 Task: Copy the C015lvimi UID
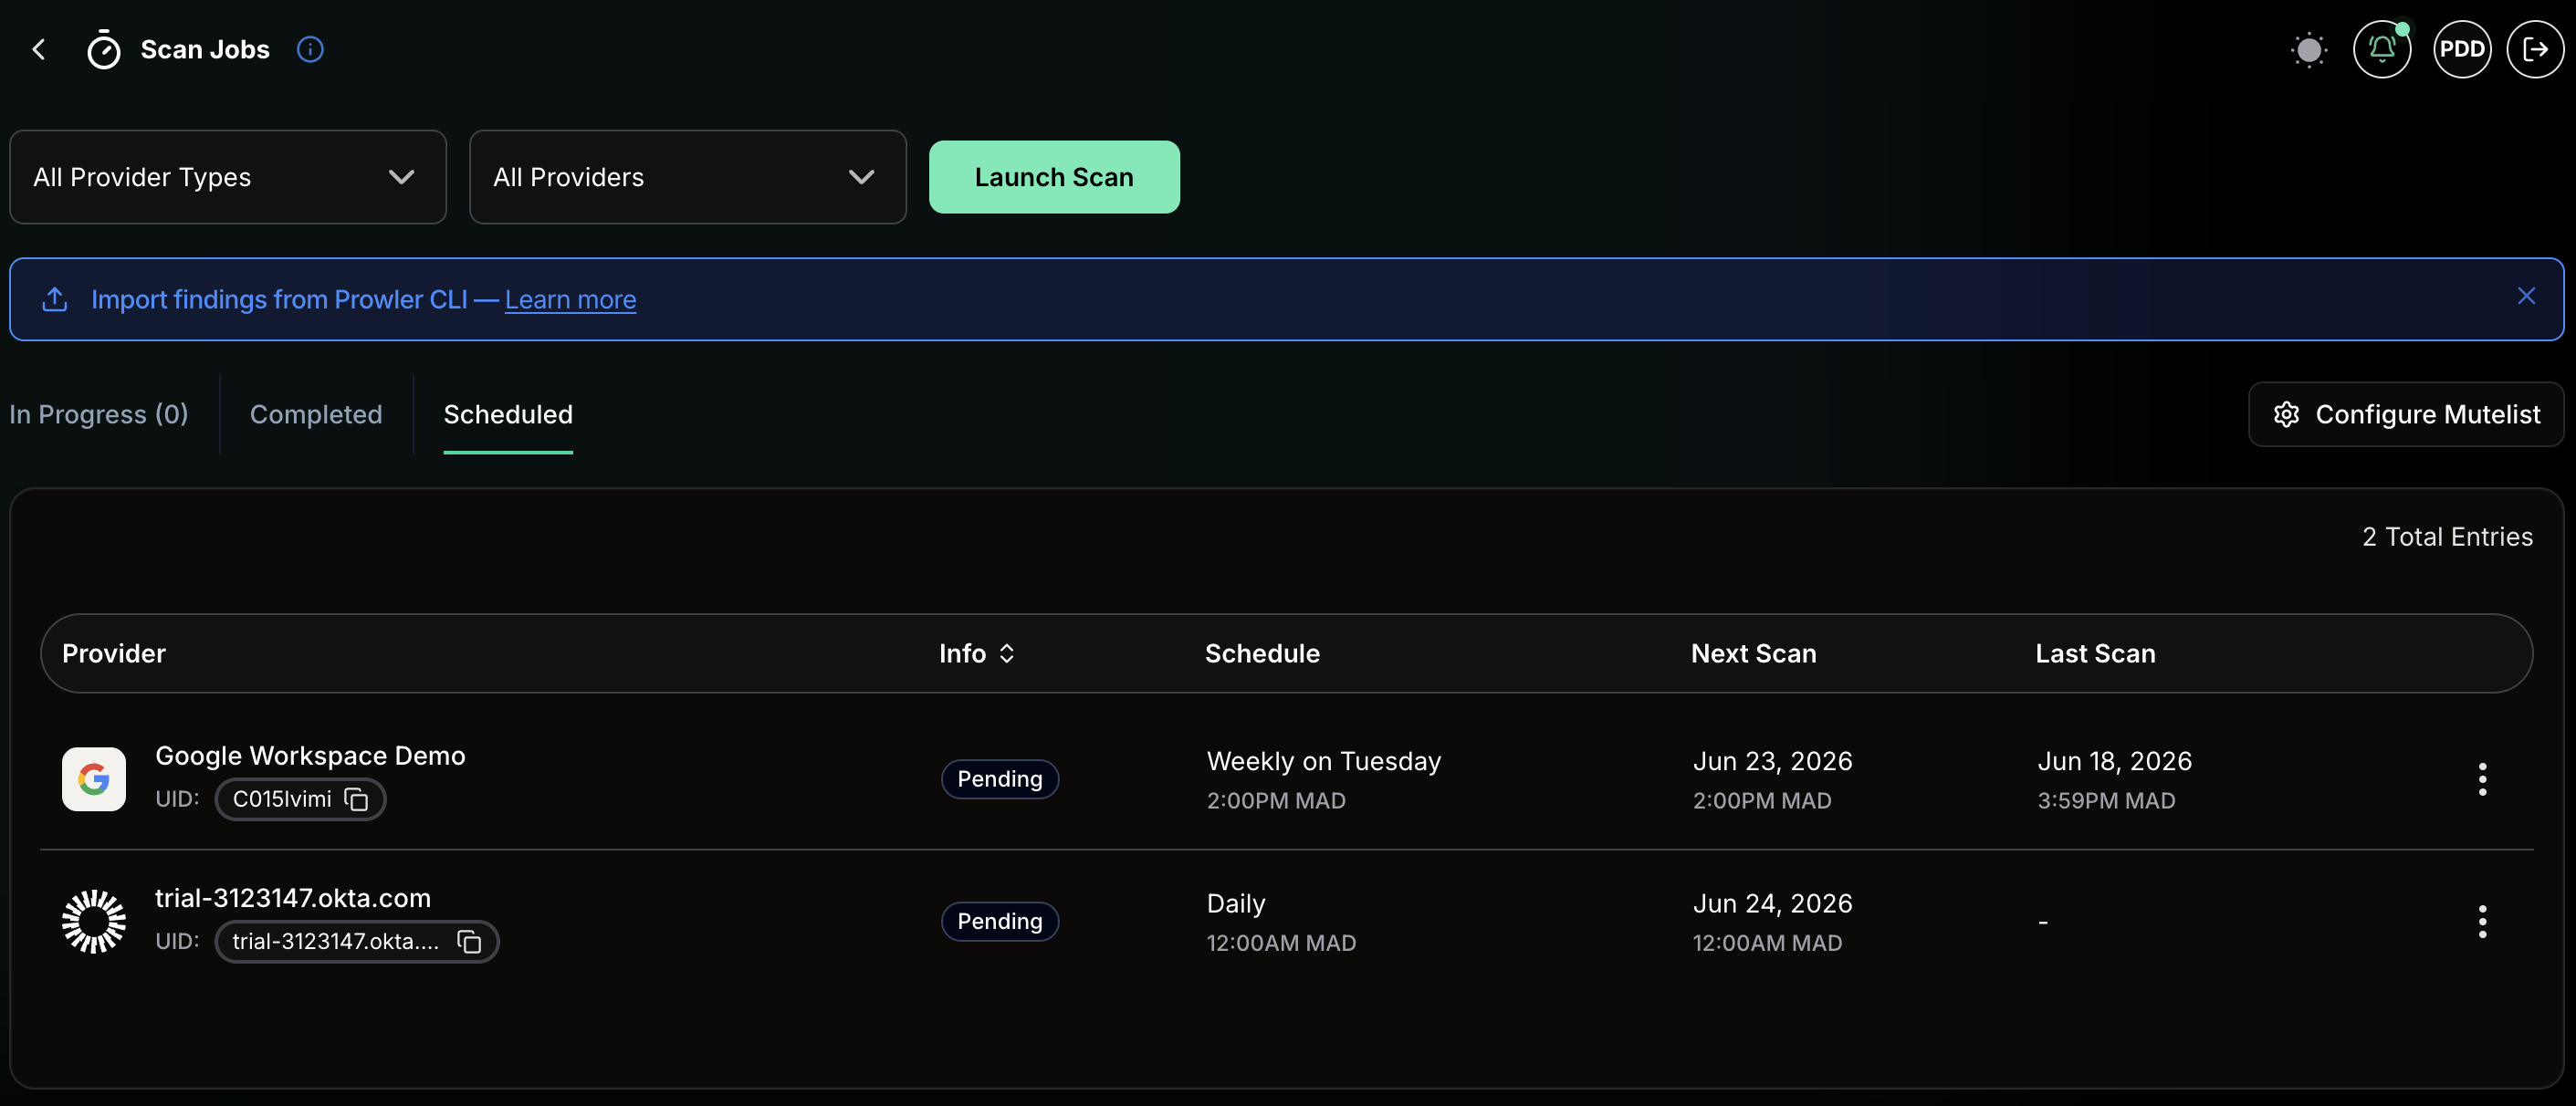pyautogui.click(x=356, y=799)
